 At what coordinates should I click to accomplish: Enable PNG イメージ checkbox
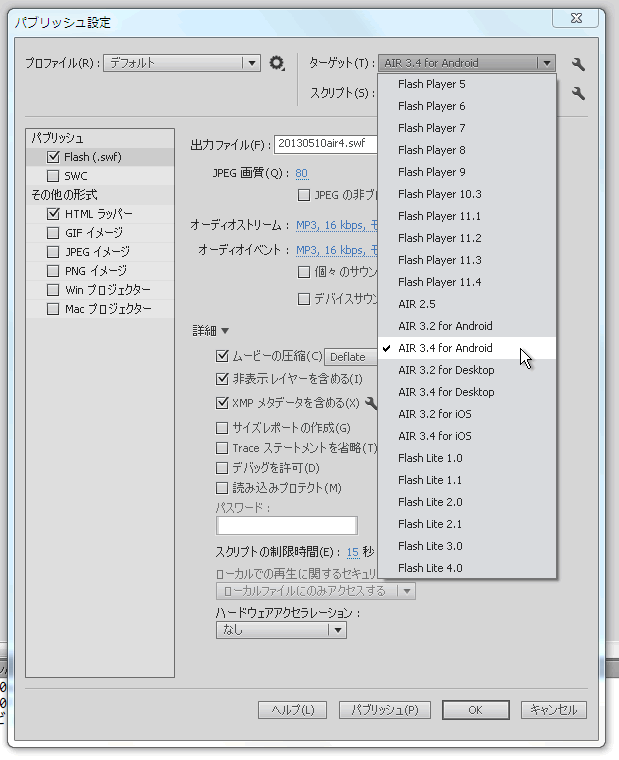pos(53,271)
